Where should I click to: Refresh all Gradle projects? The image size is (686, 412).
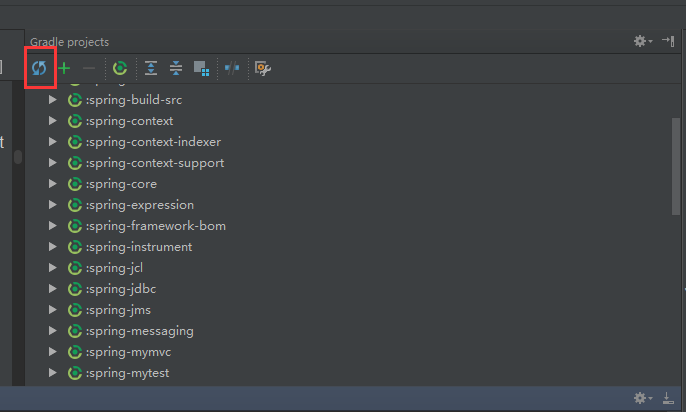click(39, 68)
